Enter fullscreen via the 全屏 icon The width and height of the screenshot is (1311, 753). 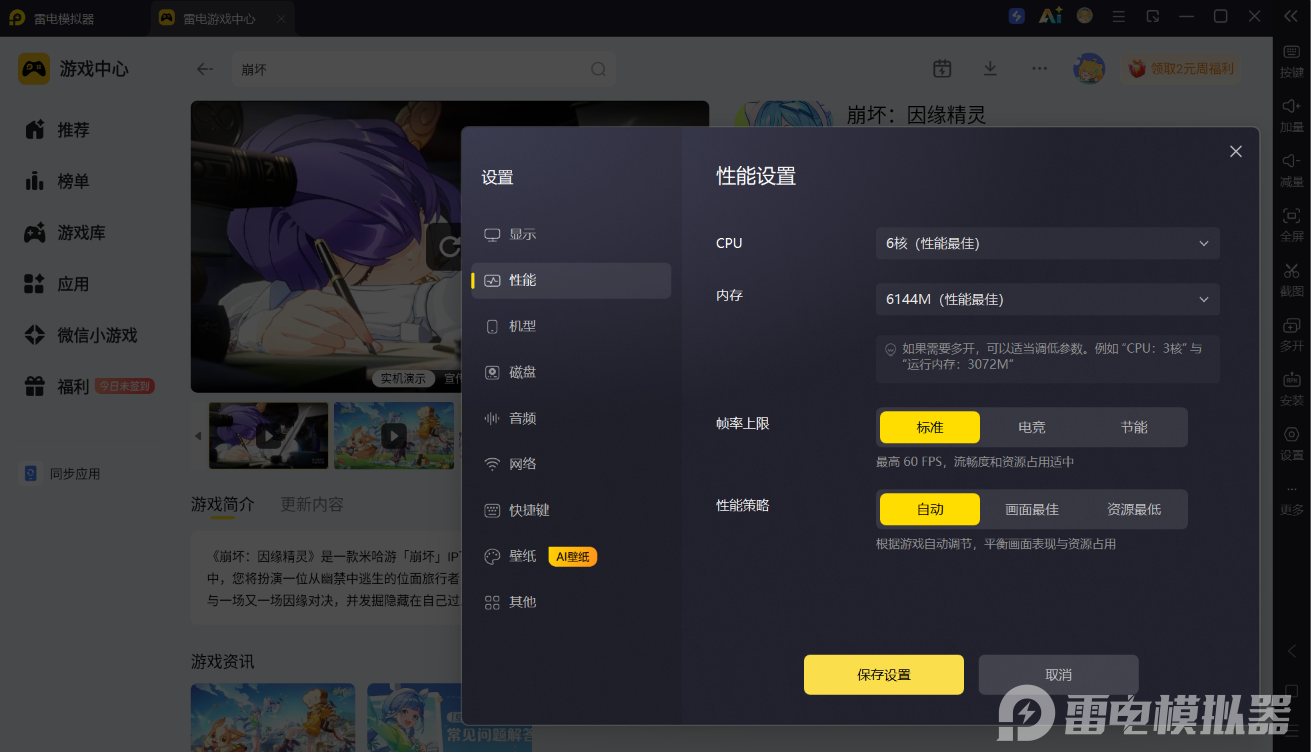(1291, 216)
